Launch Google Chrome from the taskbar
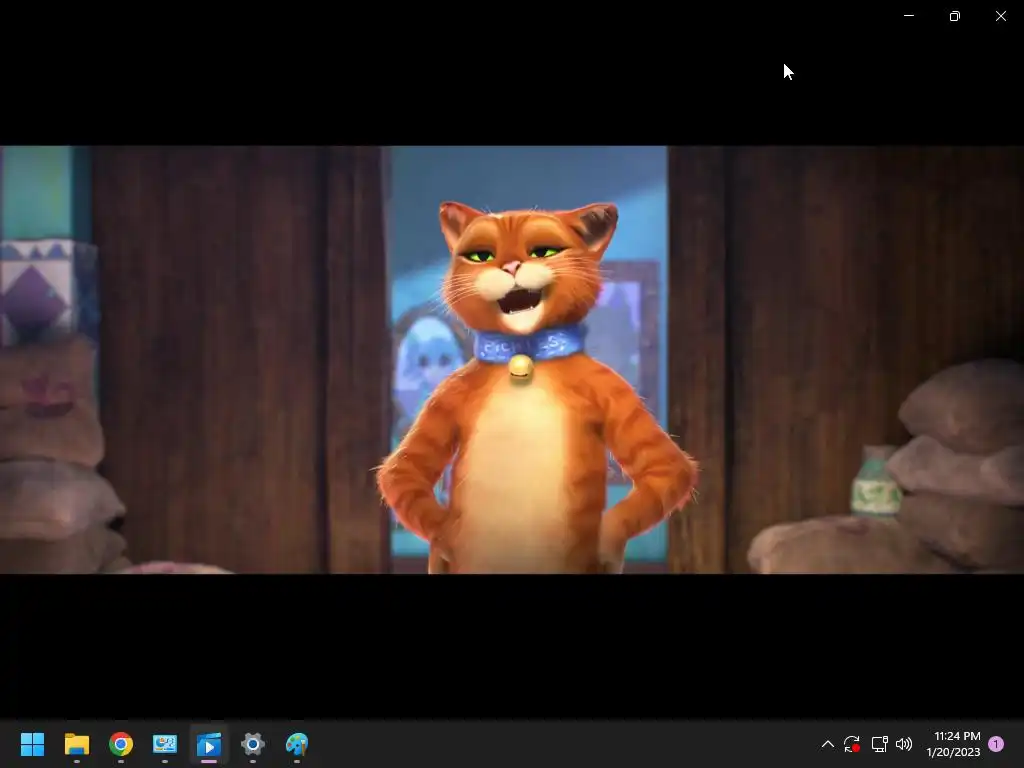 tap(121, 744)
